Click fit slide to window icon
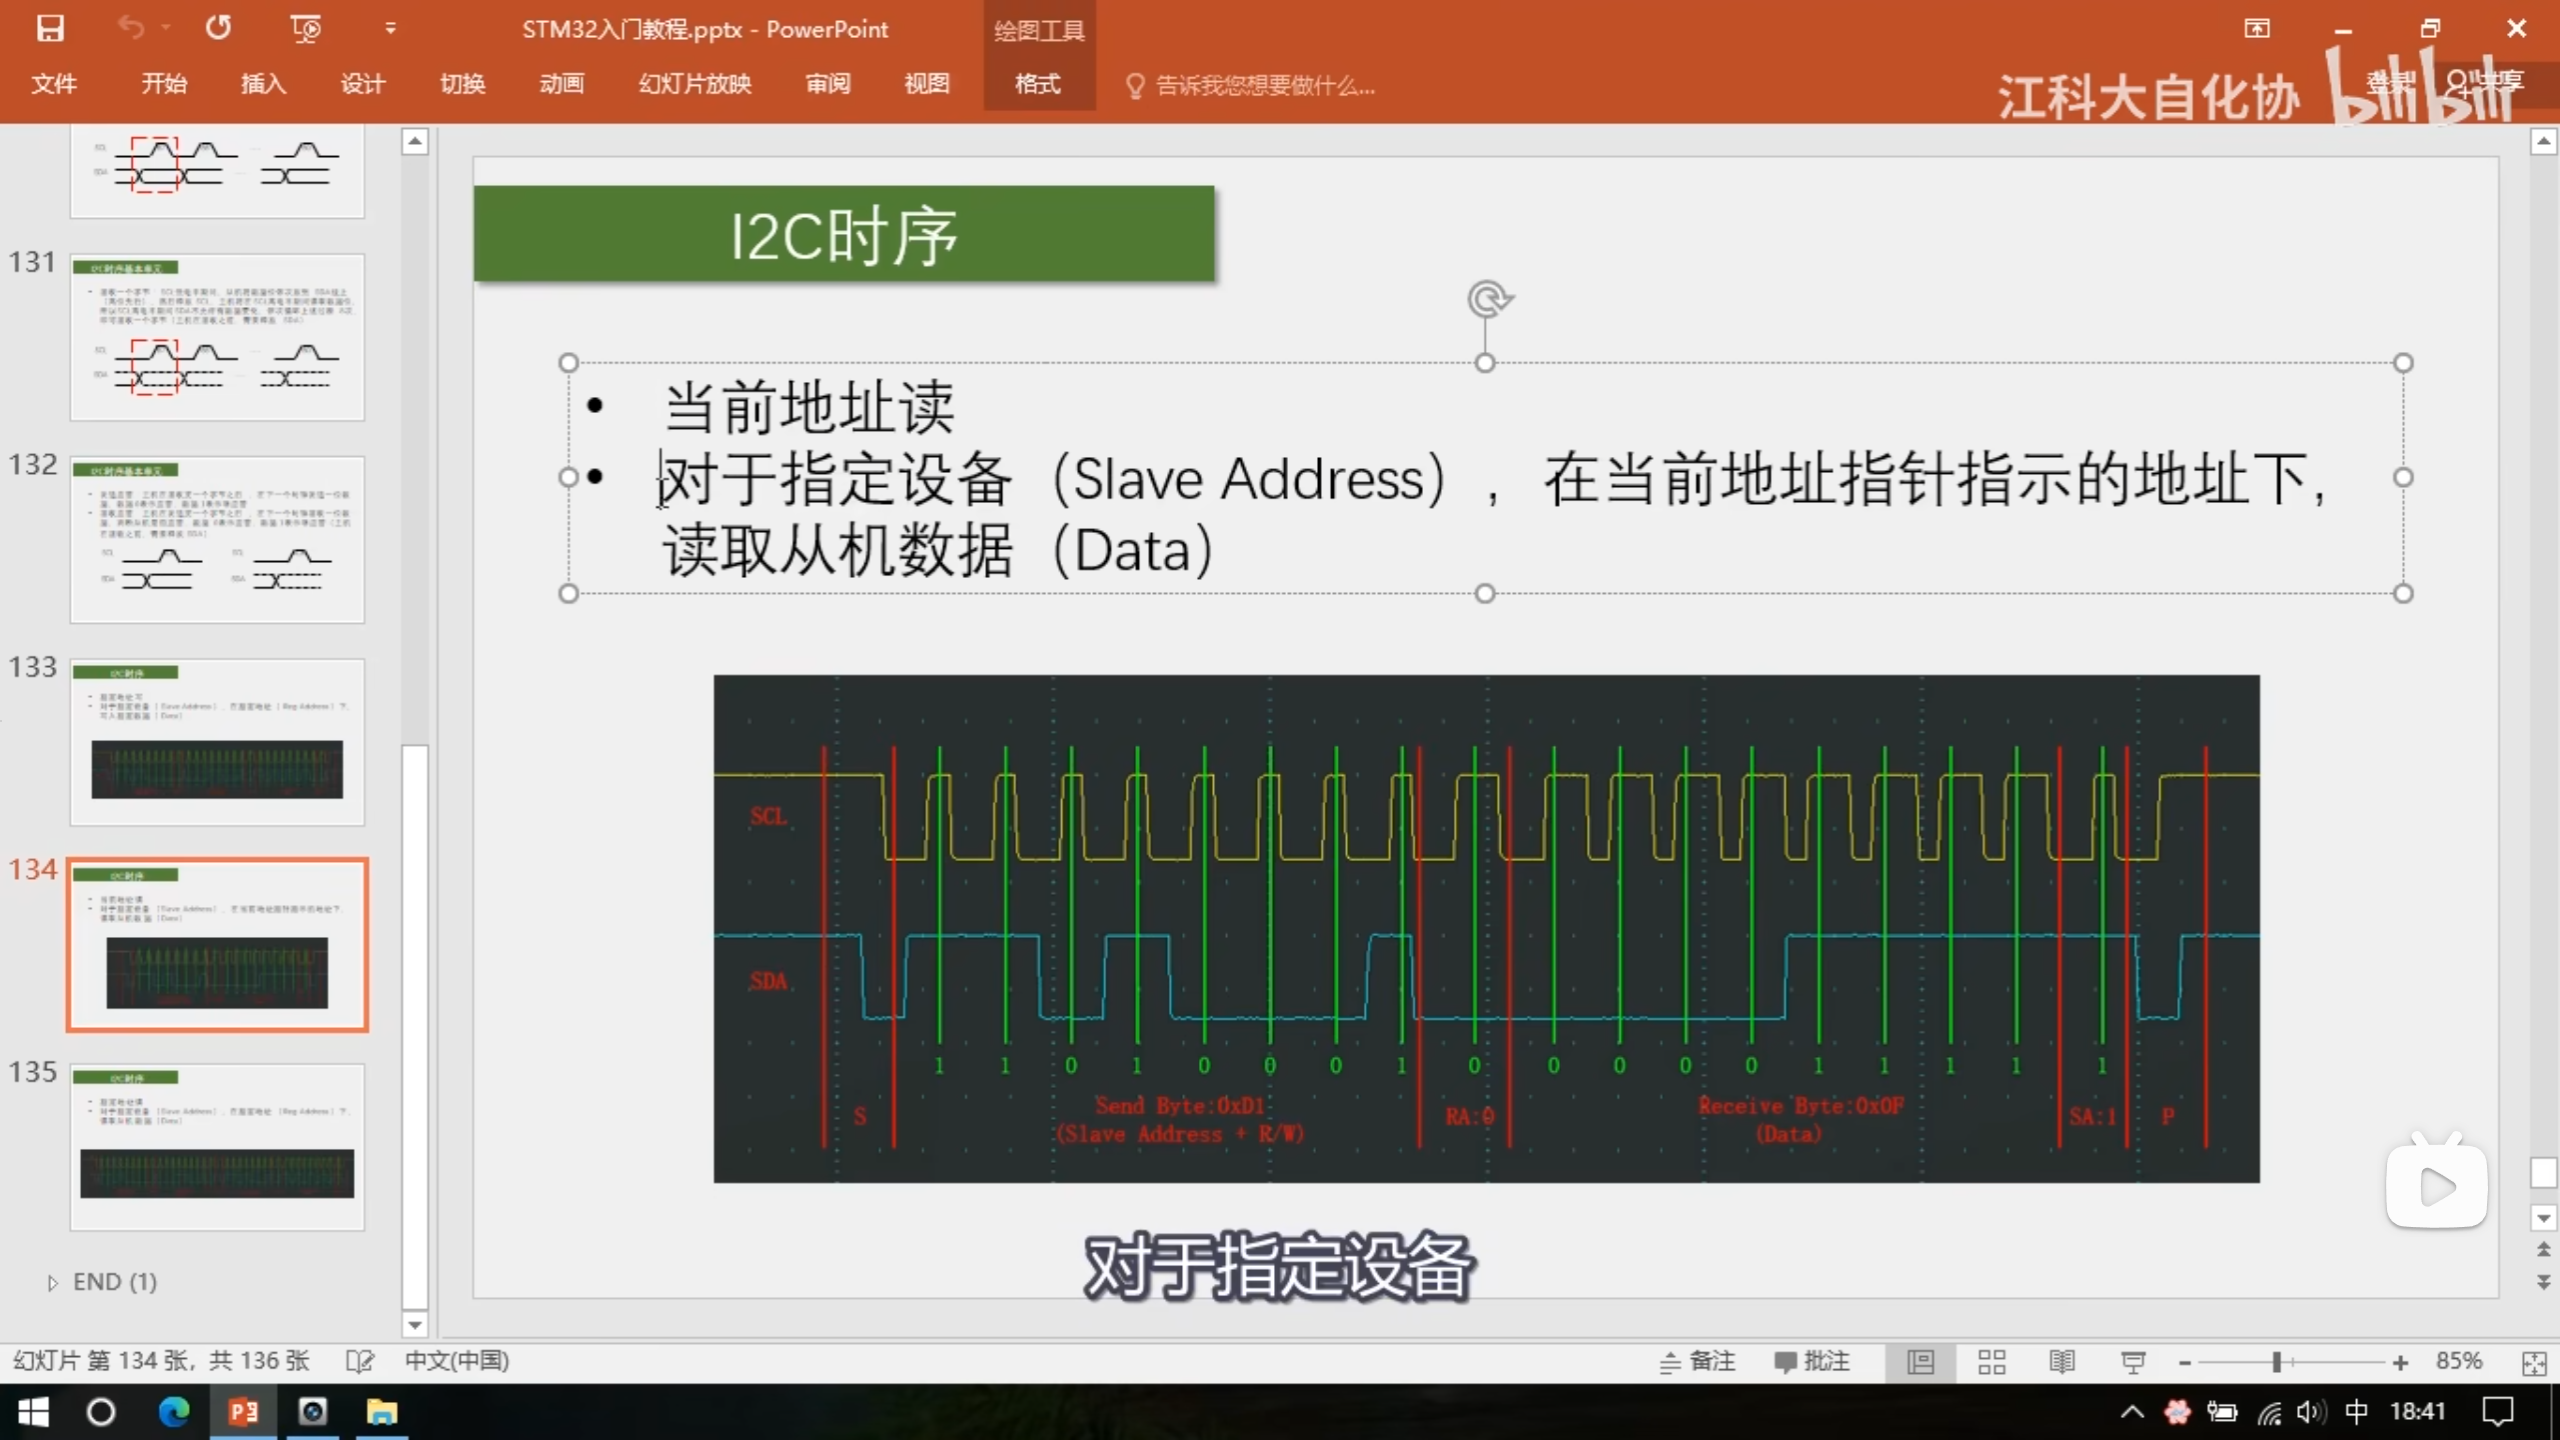This screenshot has width=2560, height=1440. 2533,1362
